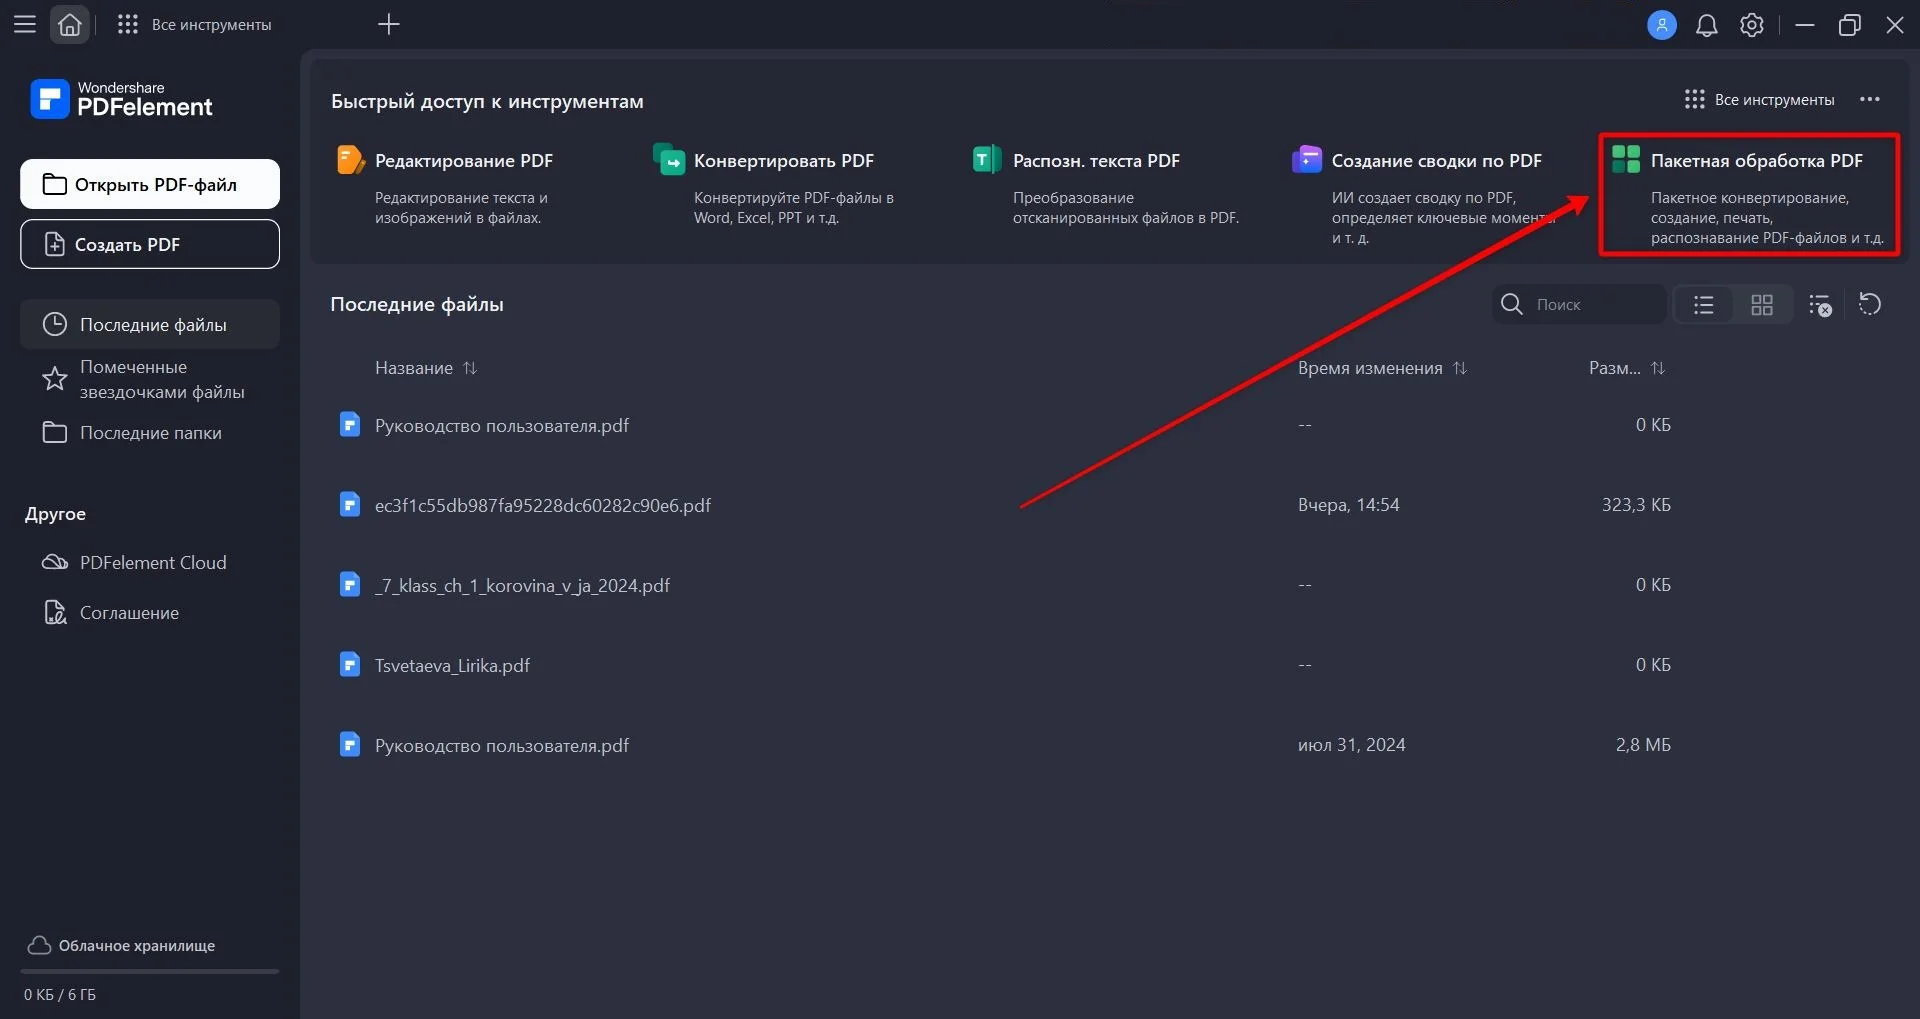1920x1019 pixels.
Task: Open more options three-dots menu
Action: coord(1869,100)
